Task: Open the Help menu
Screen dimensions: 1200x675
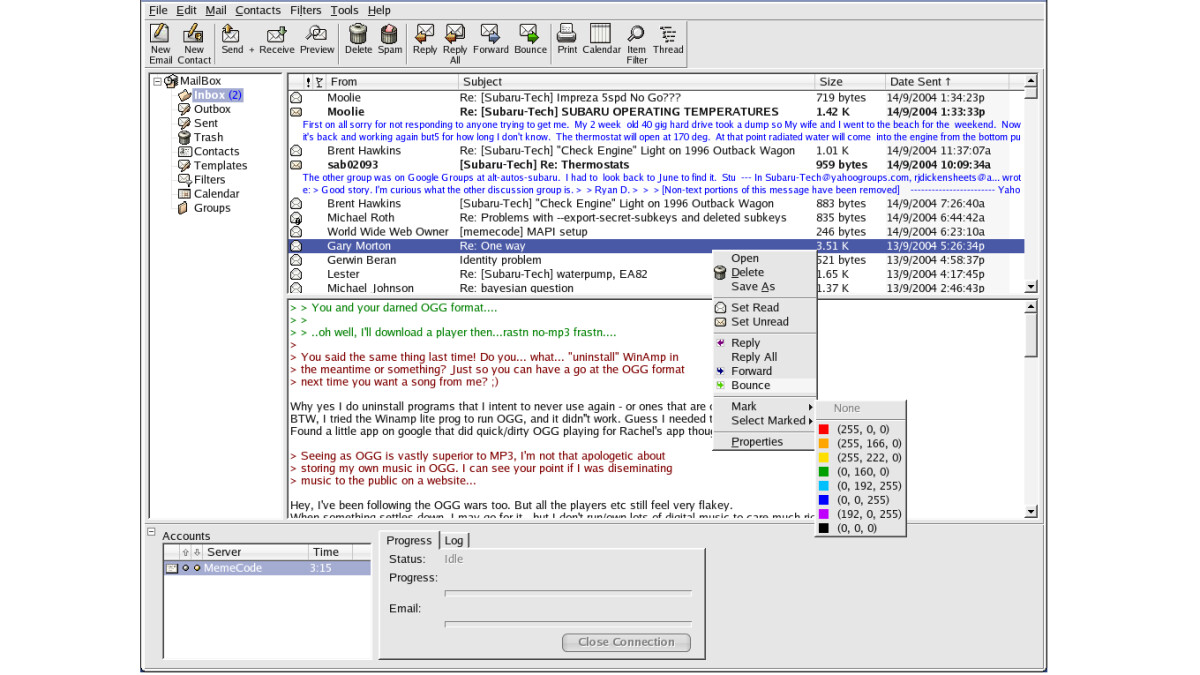Action: [379, 10]
